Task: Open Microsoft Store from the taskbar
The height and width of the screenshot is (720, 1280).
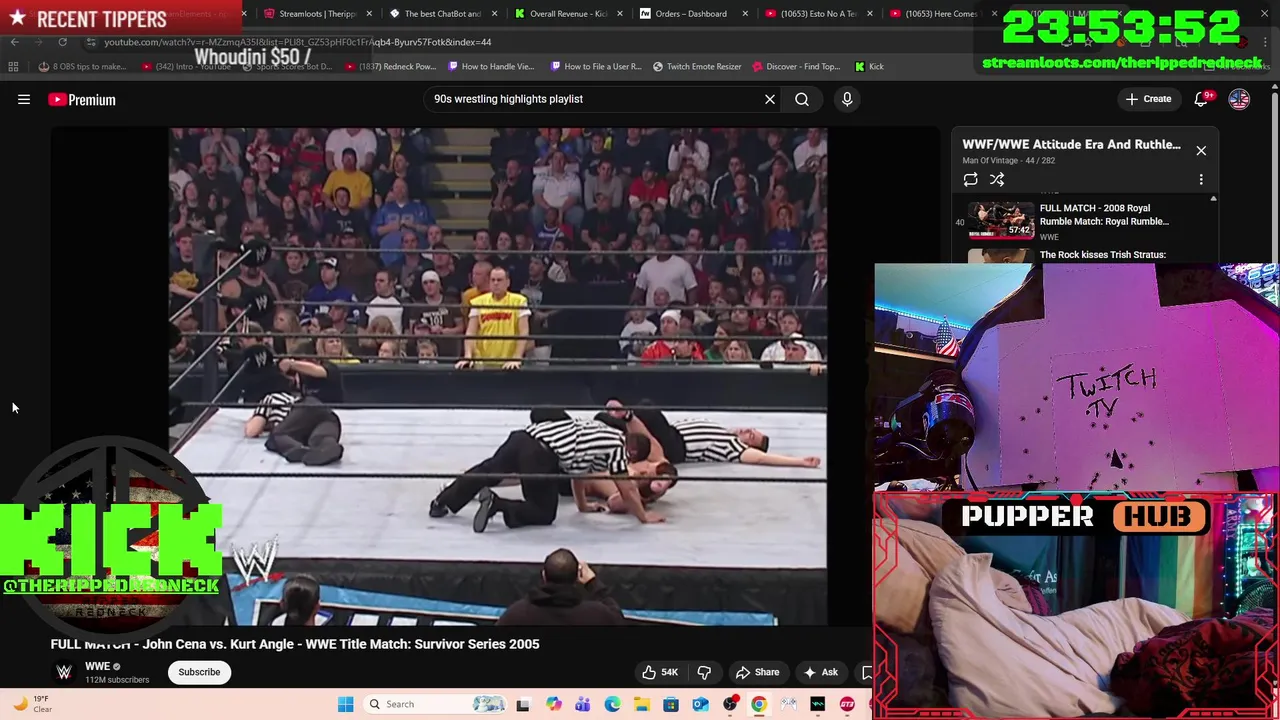Action: click(x=671, y=704)
